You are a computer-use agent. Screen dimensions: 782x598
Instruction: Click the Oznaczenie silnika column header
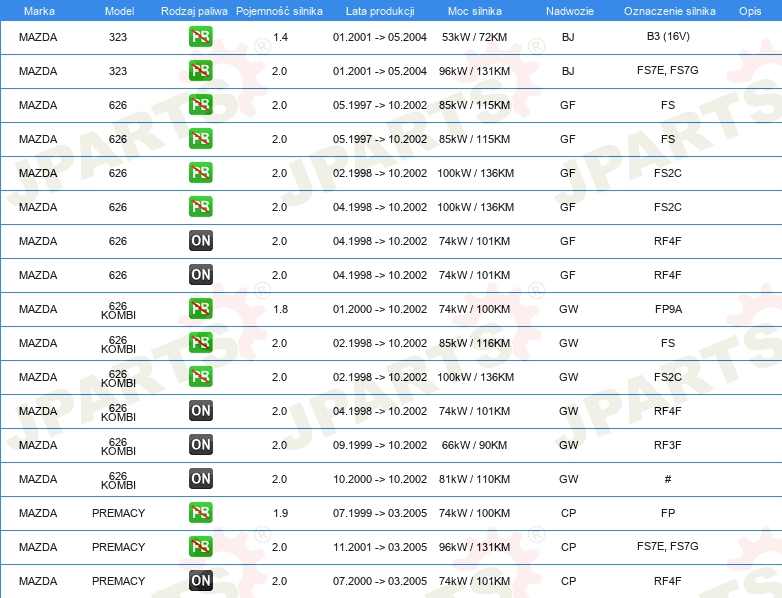tap(669, 11)
